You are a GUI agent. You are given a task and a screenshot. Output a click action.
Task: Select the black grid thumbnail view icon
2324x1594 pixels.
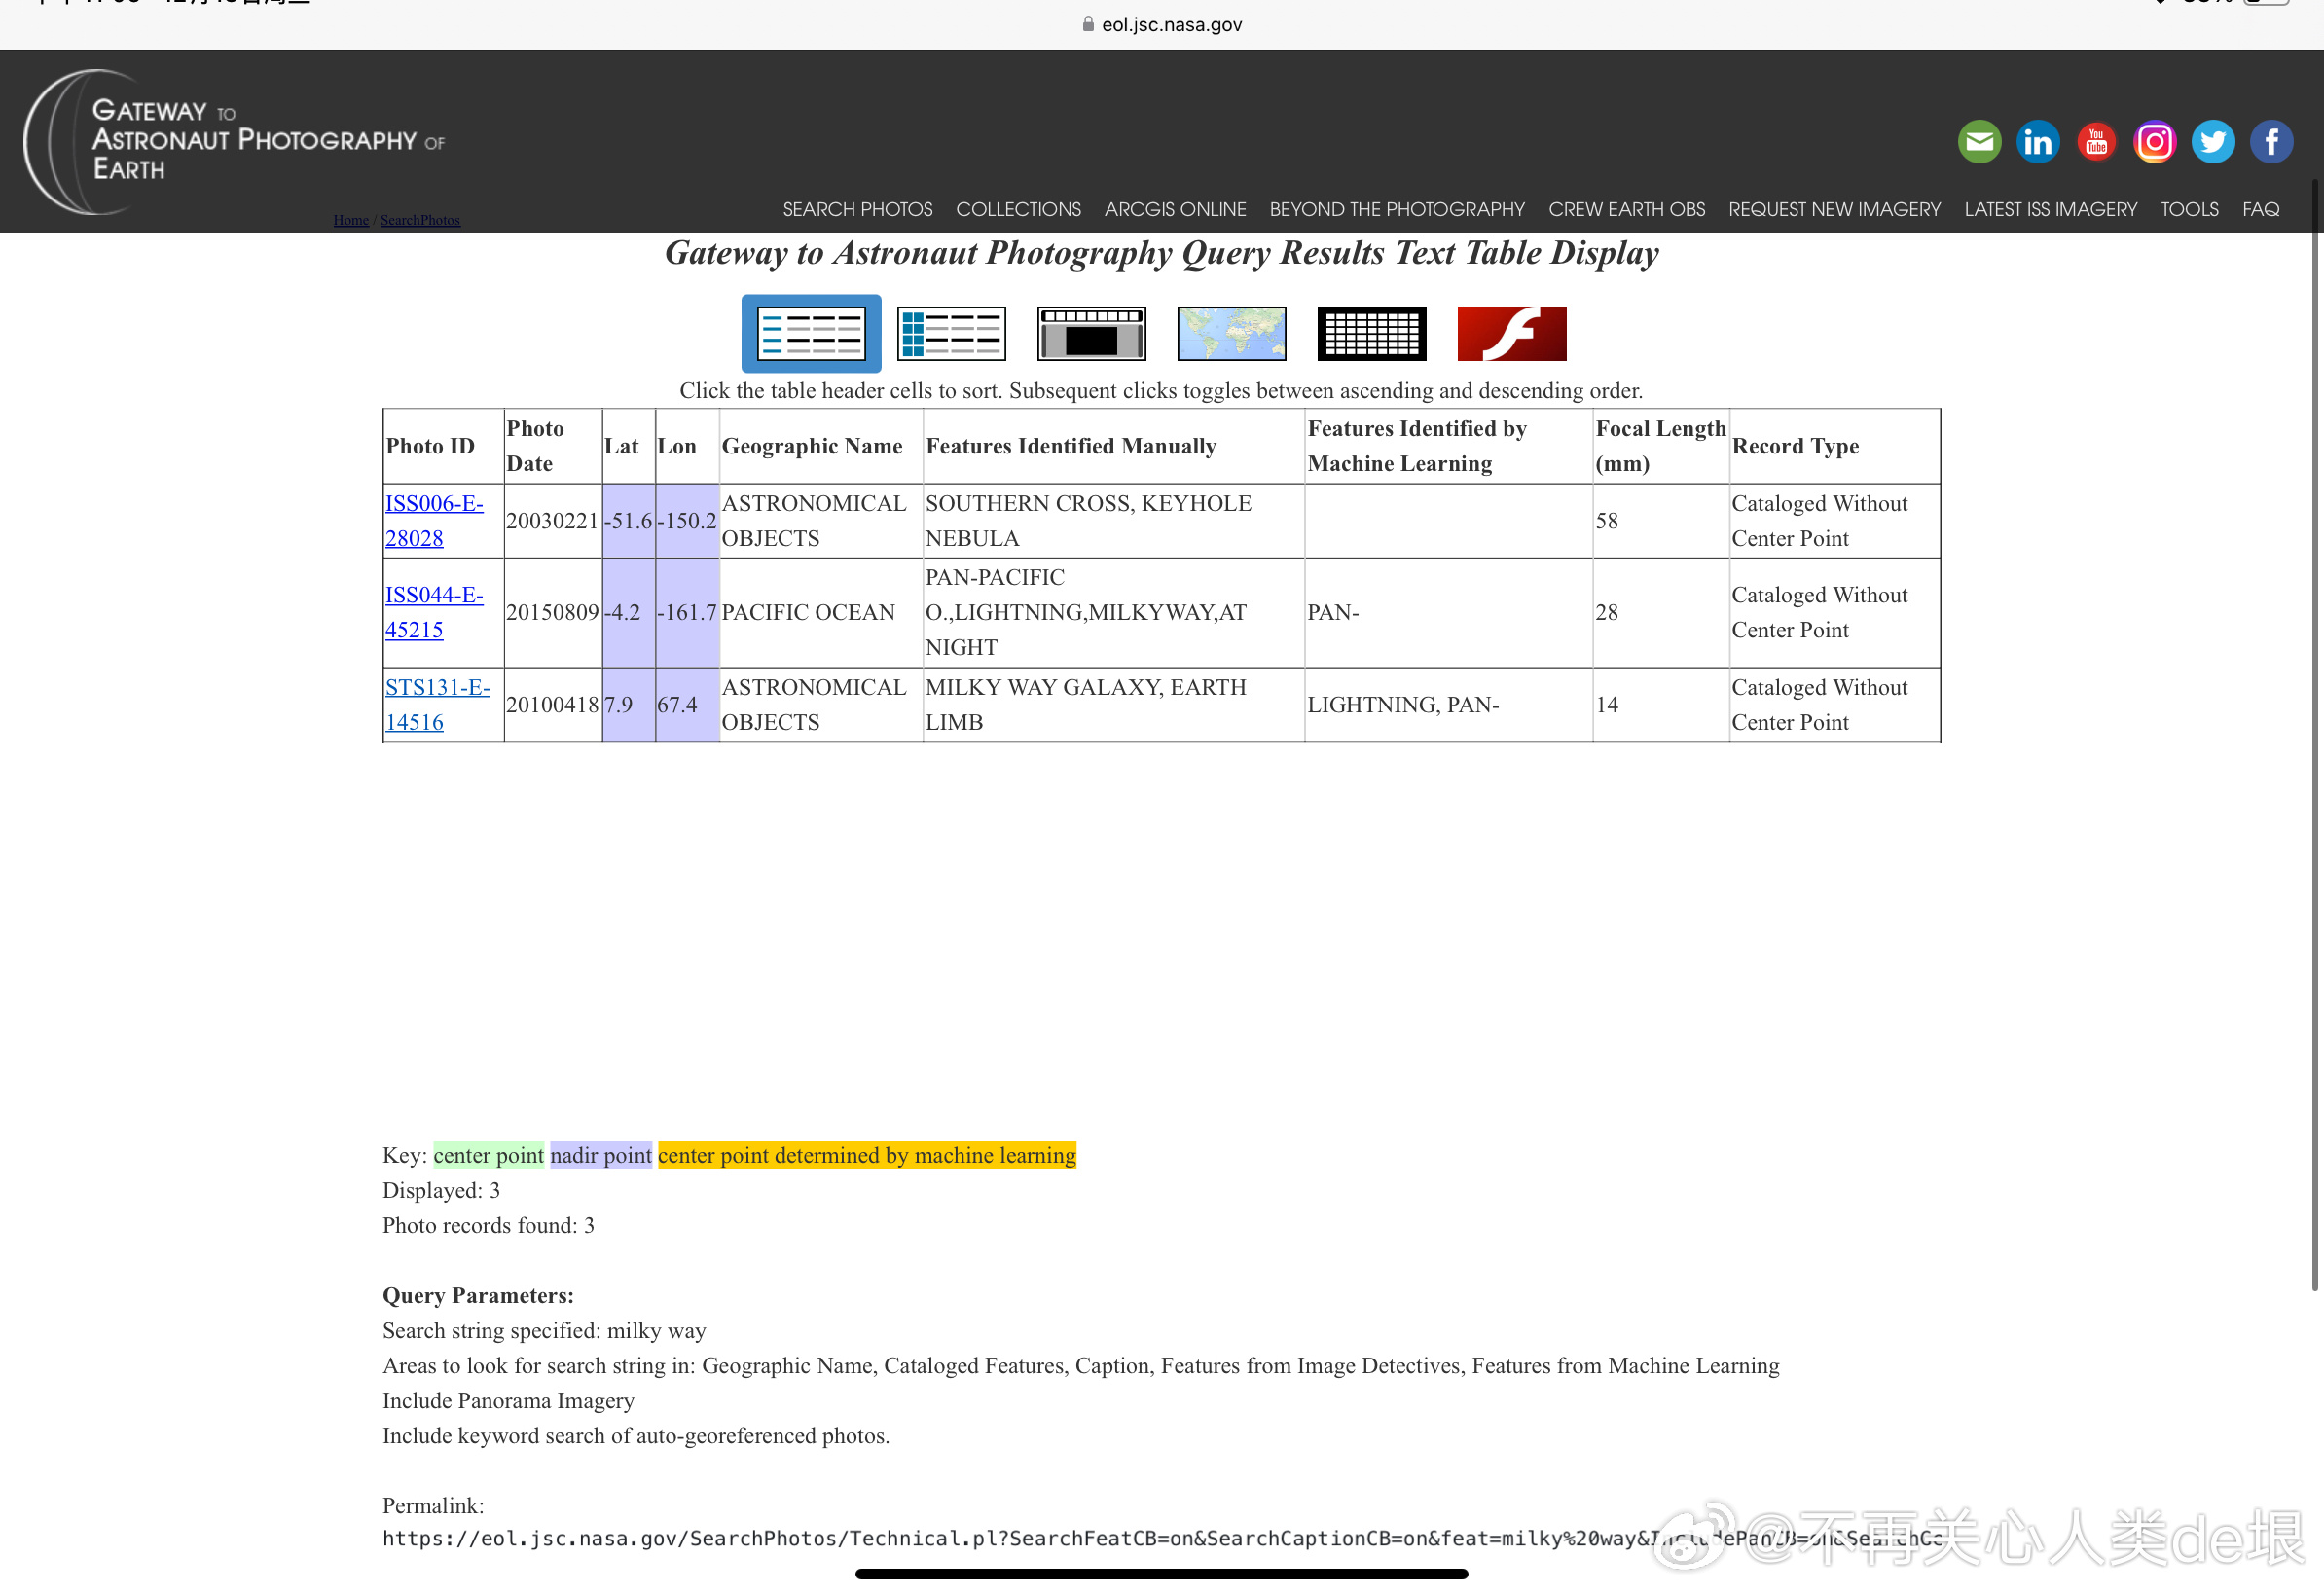[x=1371, y=334]
